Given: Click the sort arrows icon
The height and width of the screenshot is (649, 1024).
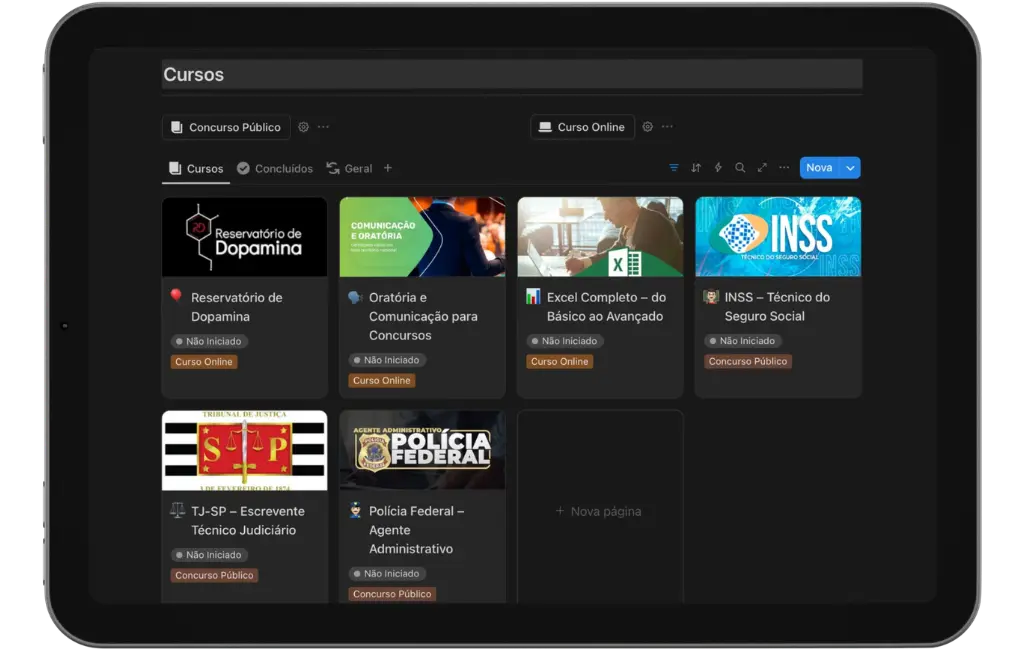Looking at the screenshot, I should (x=696, y=168).
